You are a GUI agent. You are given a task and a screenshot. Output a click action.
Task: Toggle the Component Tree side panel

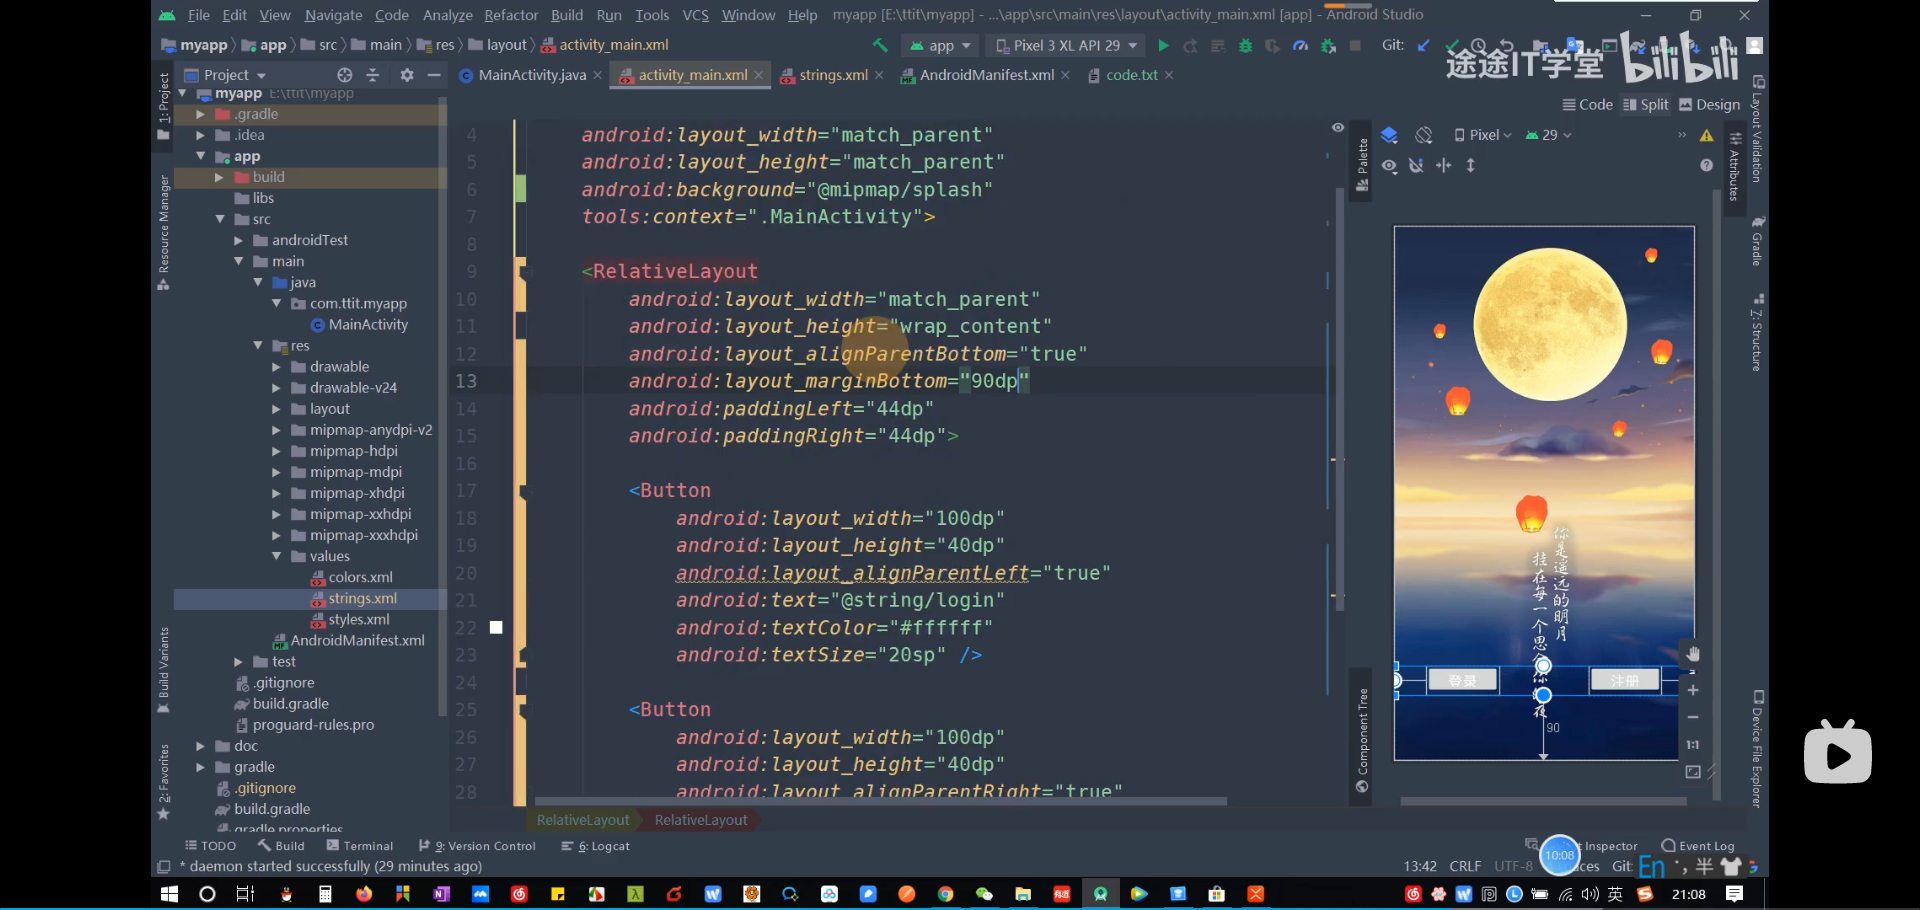coord(1362,739)
